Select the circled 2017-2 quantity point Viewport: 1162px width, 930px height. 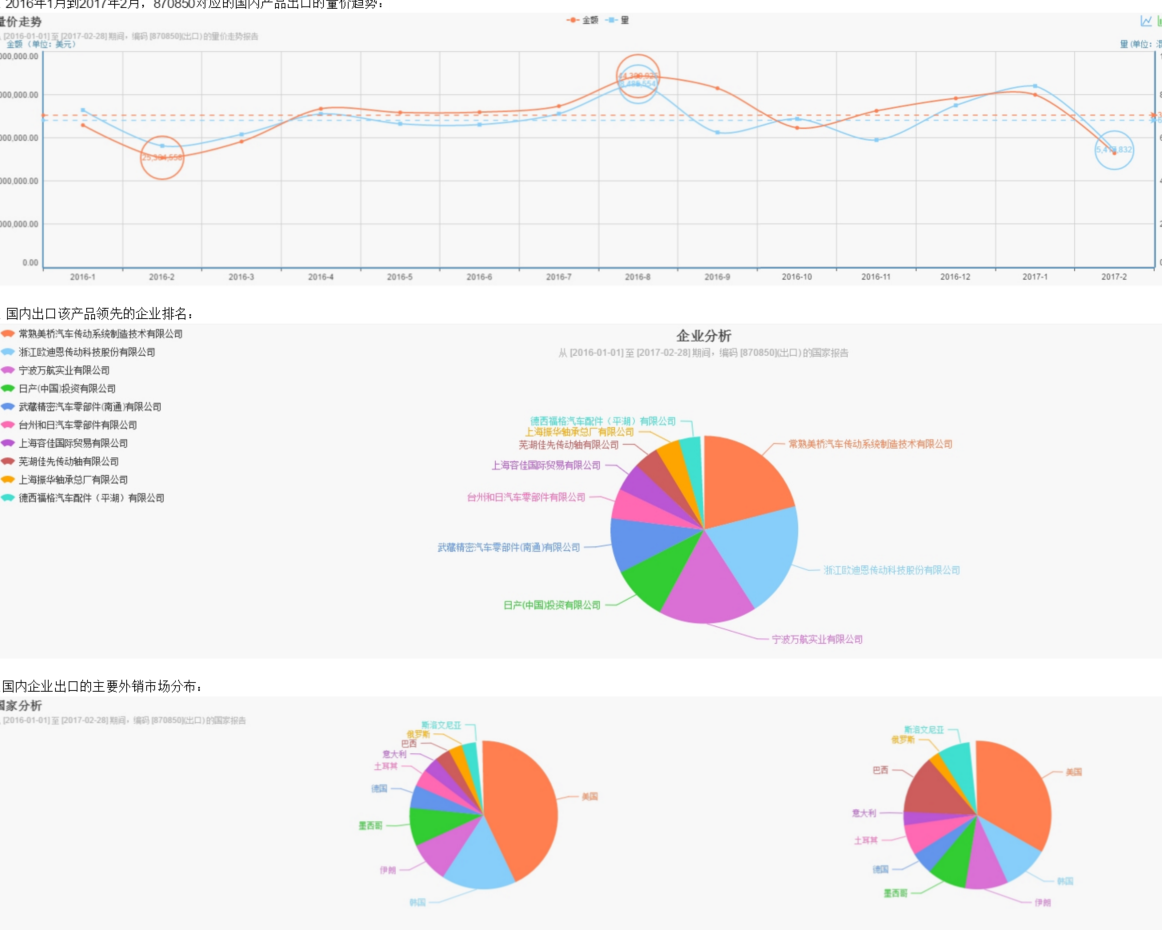[x=1114, y=150]
